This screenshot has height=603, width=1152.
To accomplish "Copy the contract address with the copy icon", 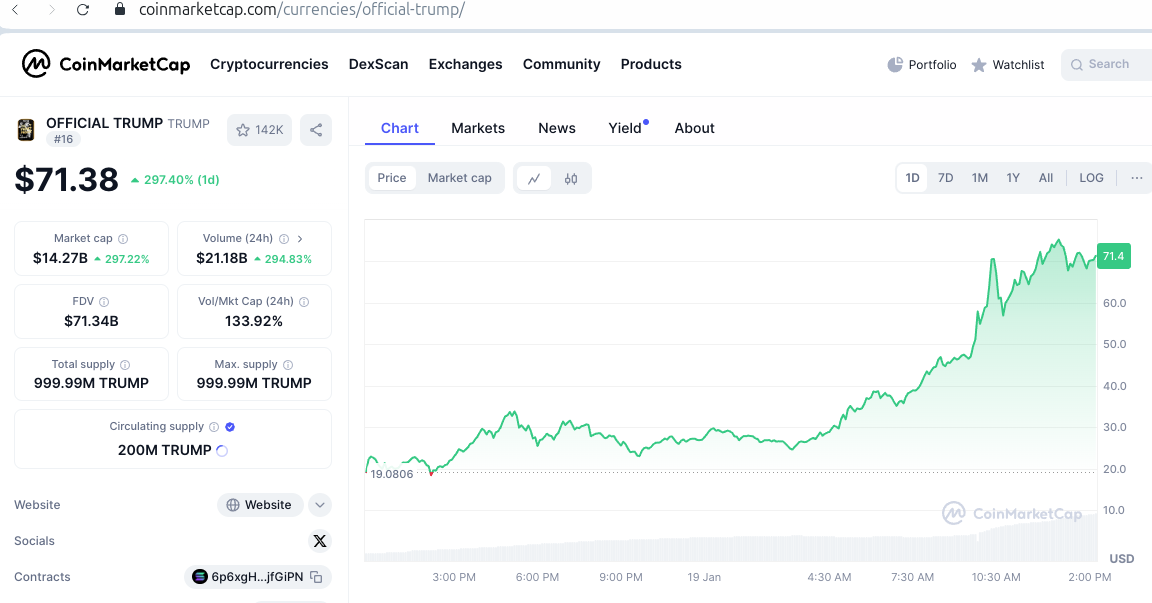I will (316, 577).
